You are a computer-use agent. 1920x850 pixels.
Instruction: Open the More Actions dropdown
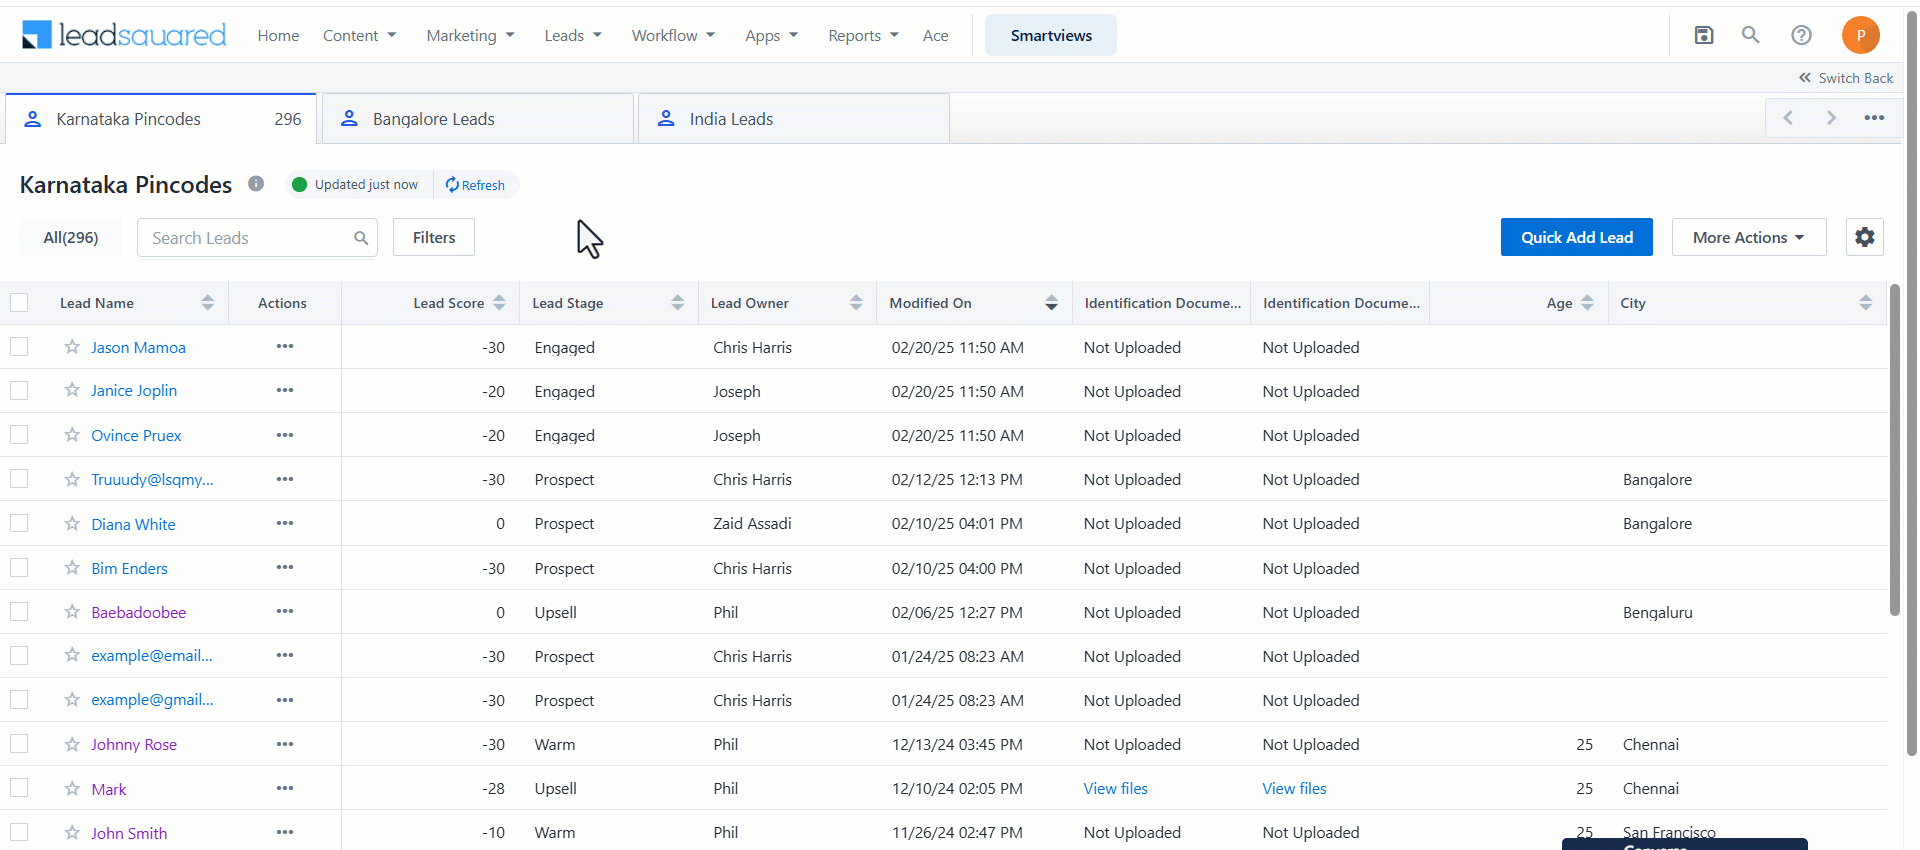point(1749,237)
